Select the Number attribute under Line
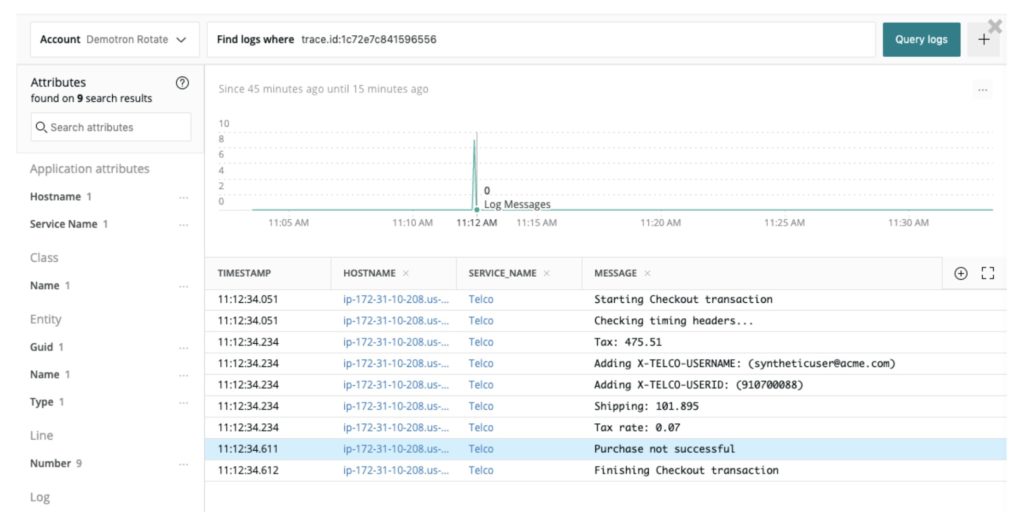Viewport: 1024px width, 512px height. [56, 463]
